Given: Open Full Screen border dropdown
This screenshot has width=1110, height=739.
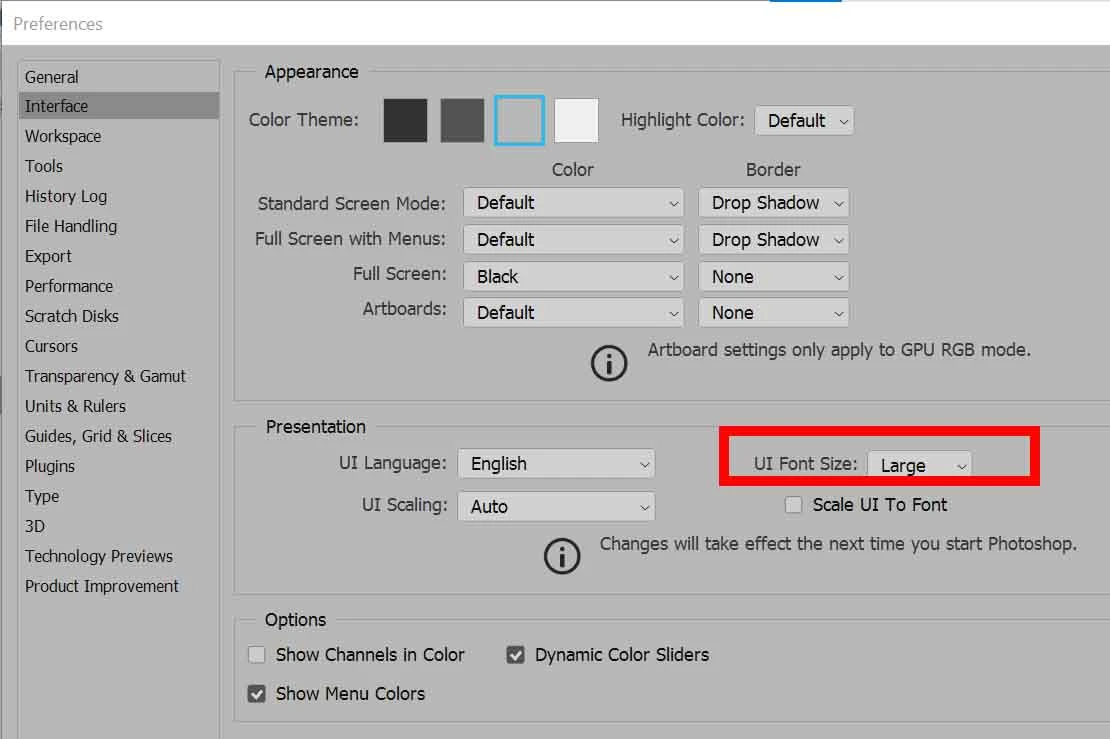Looking at the screenshot, I should coord(774,277).
